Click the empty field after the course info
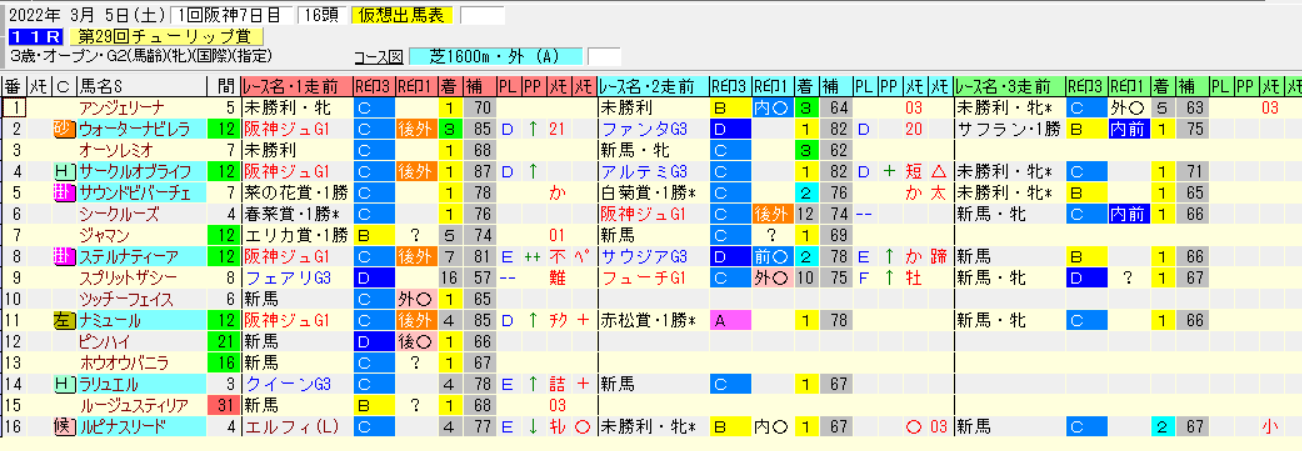The image size is (1302, 451). pos(604,56)
